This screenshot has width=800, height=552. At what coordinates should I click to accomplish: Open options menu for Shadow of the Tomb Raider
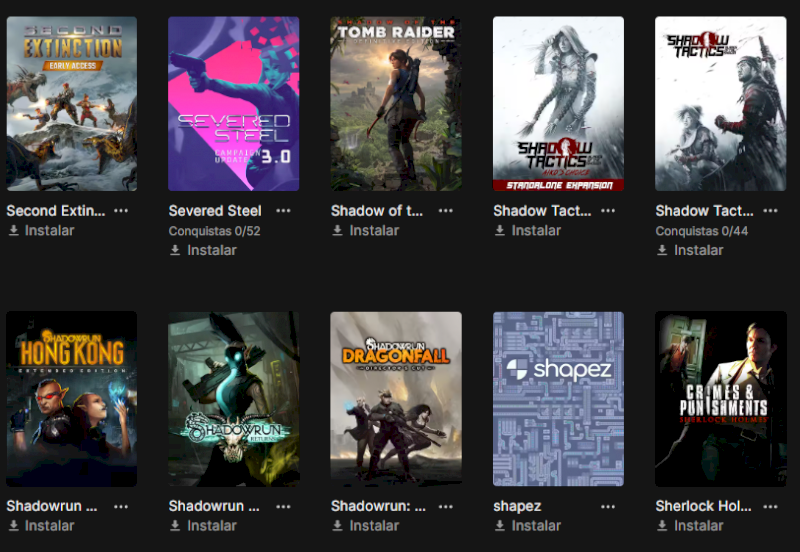click(445, 211)
